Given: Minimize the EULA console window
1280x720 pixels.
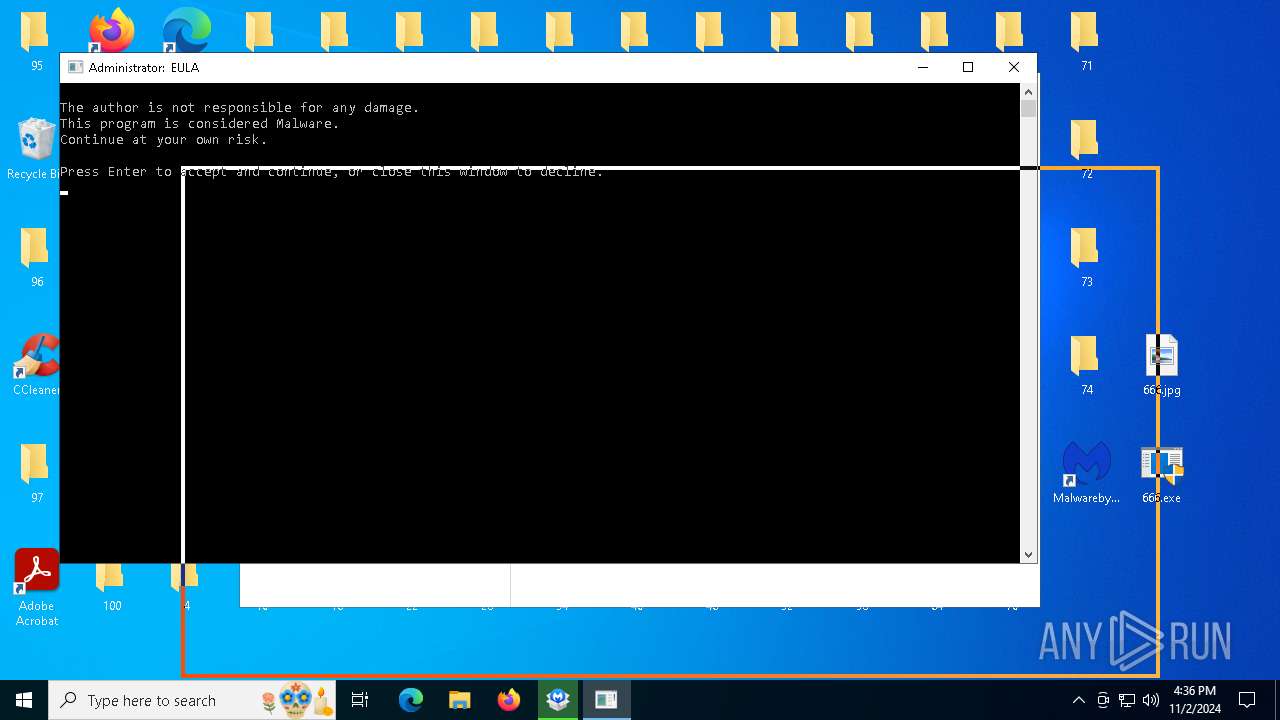Looking at the screenshot, I should pyautogui.click(x=922, y=67).
